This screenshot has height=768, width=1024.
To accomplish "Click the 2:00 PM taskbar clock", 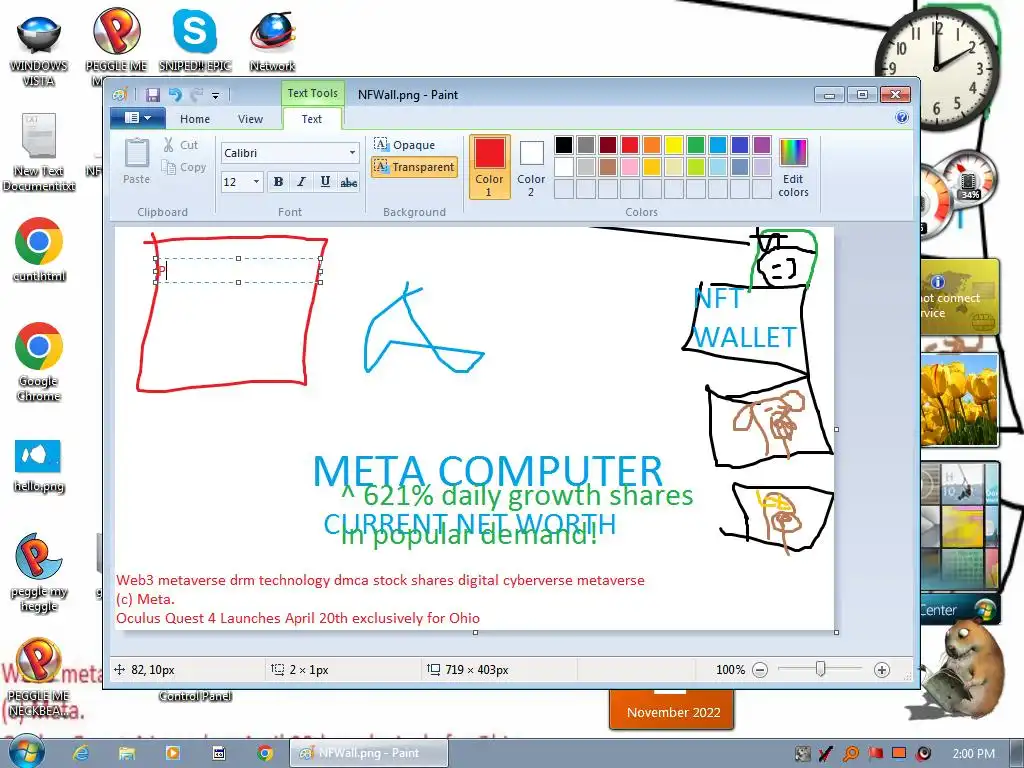I will tap(974, 754).
